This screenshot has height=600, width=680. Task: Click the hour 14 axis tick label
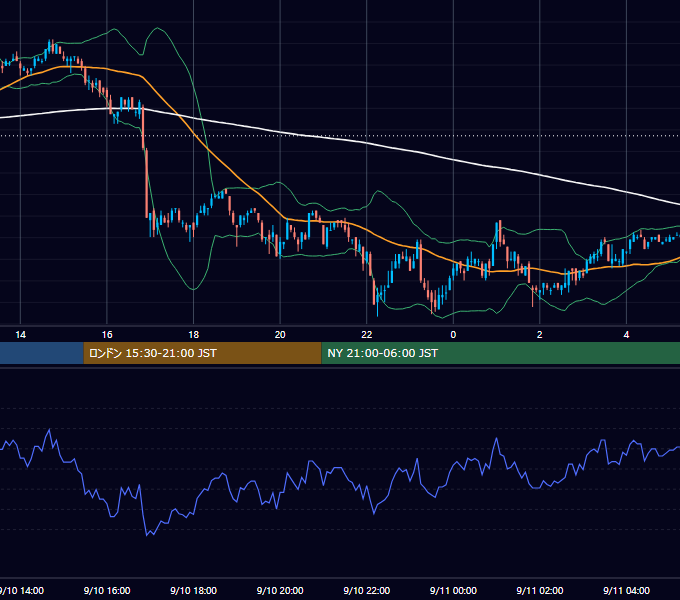coord(20,335)
